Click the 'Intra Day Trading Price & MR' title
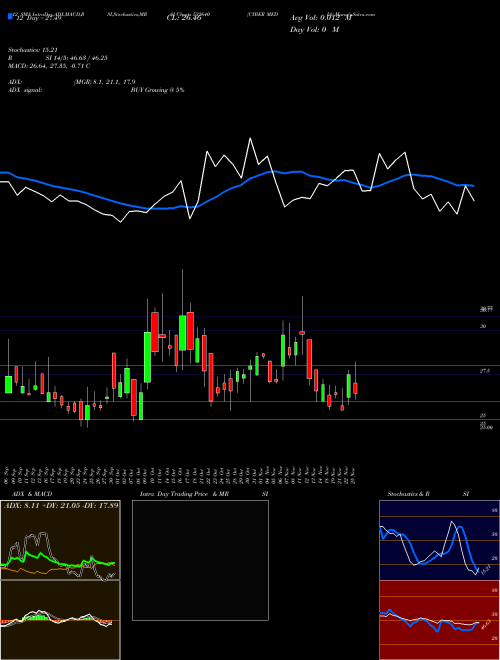 coord(184,494)
